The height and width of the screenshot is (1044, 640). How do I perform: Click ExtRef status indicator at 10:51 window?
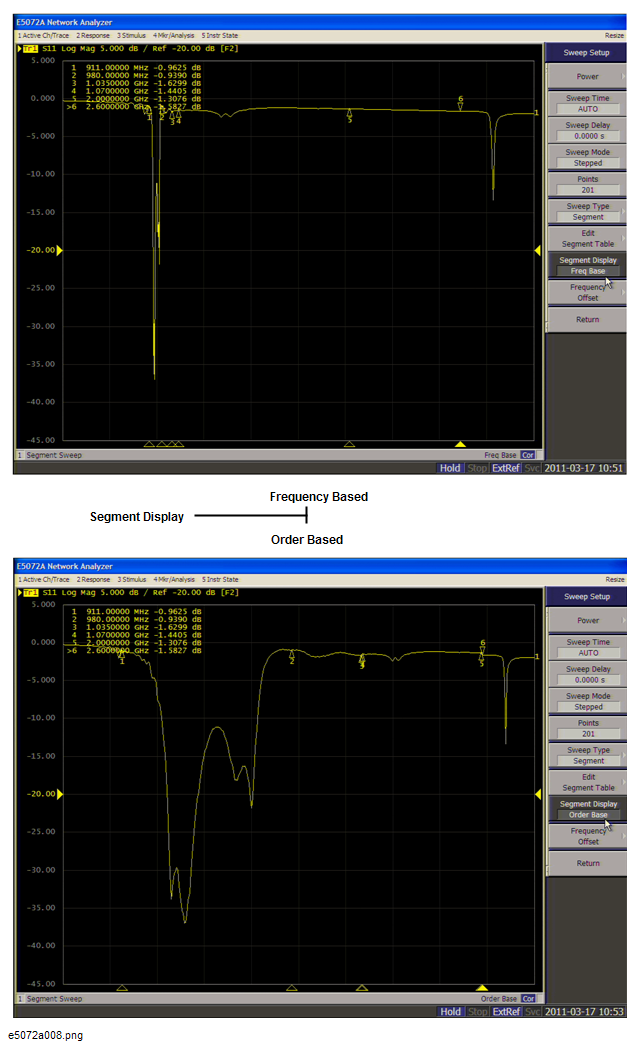click(x=505, y=468)
